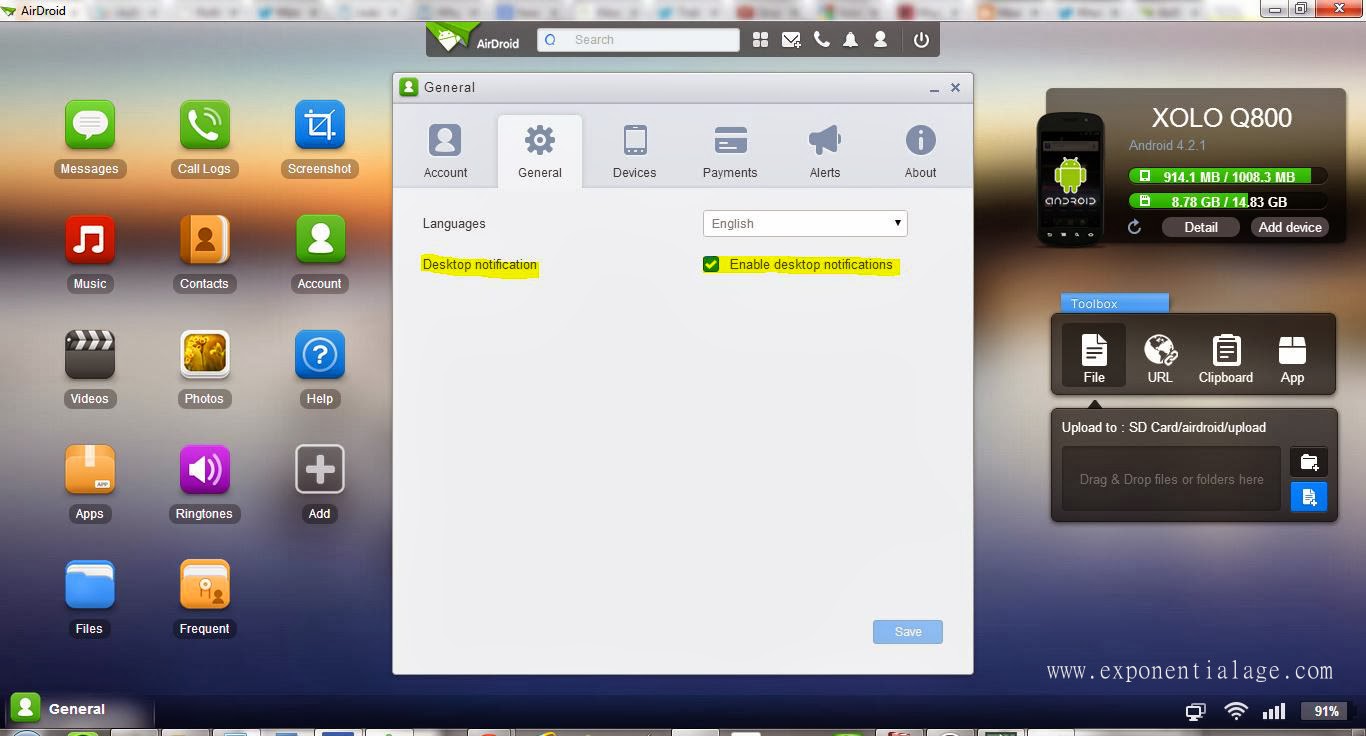Click the signal strength icon
This screenshot has width=1366, height=736.
(x=1273, y=711)
